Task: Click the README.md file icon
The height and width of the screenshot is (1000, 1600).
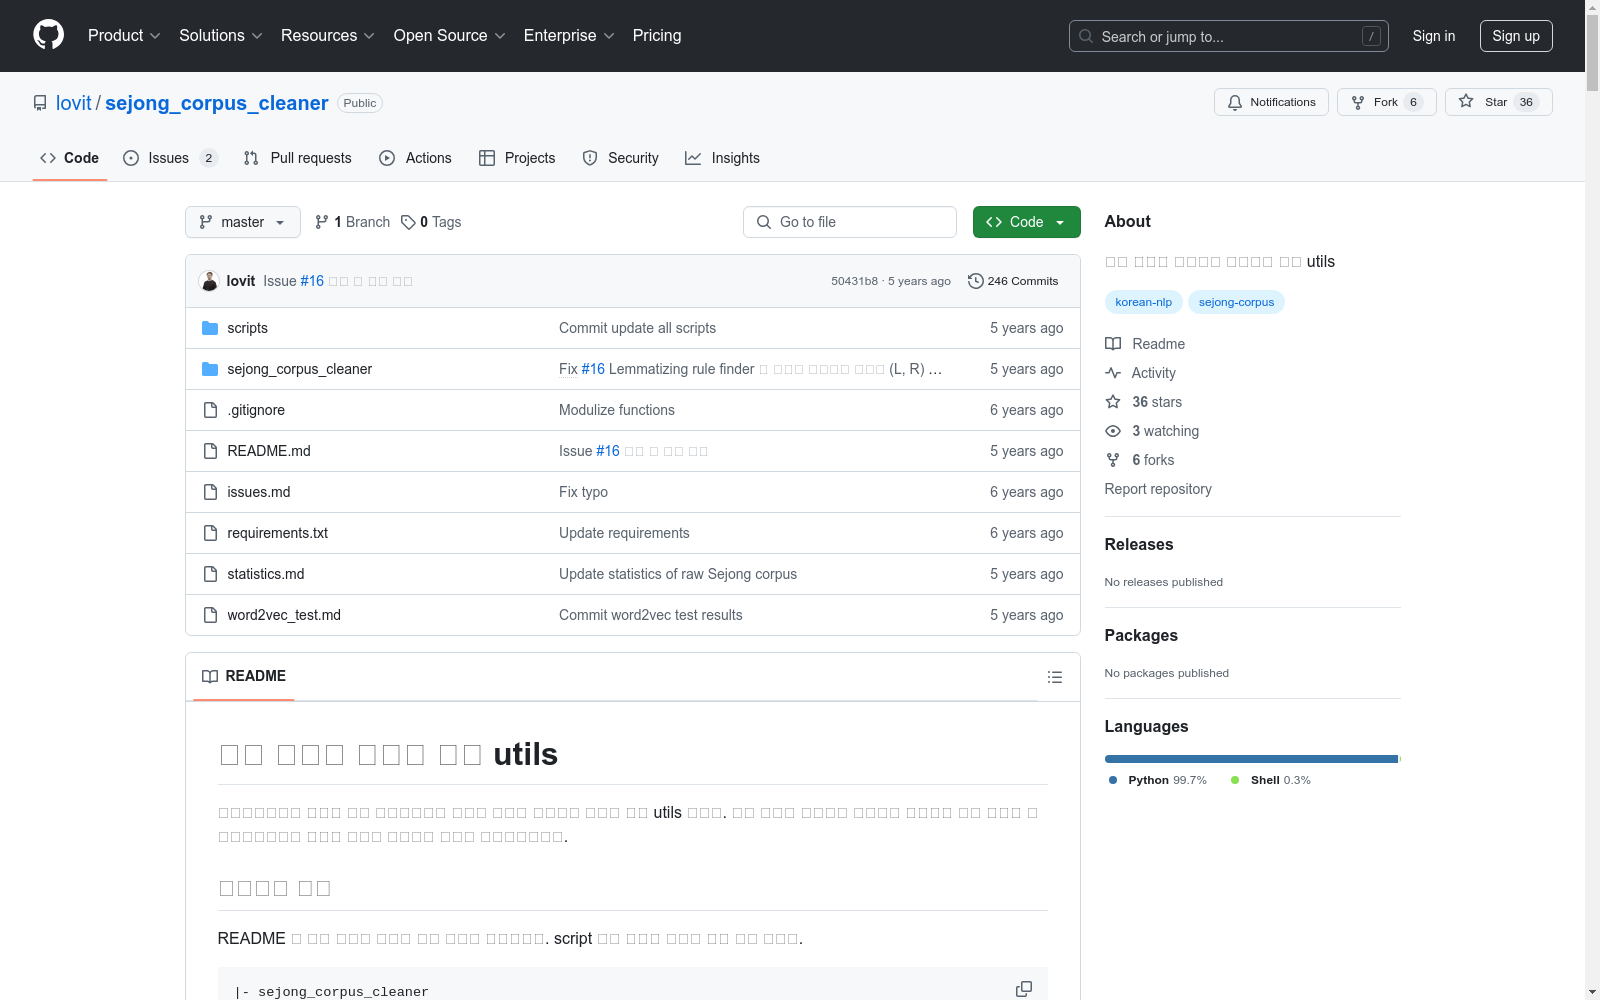Action: tap(210, 451)
